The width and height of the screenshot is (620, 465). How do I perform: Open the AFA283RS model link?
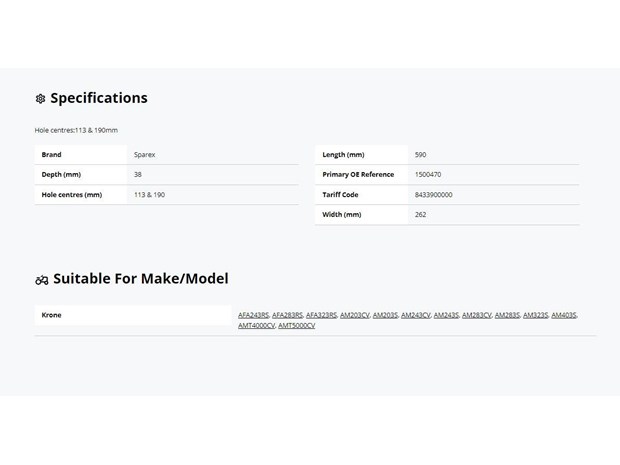[x=287, y=315]
